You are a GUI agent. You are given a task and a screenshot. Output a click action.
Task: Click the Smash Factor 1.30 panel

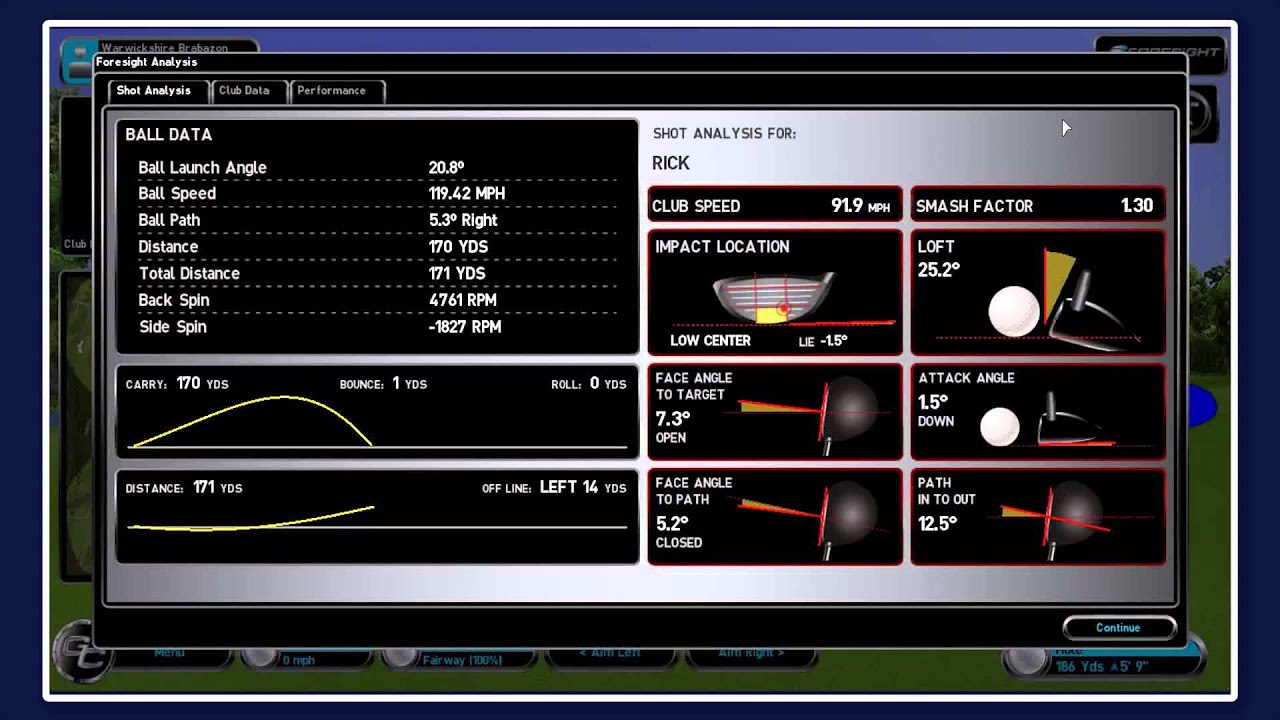click(x=1038, y=205)
